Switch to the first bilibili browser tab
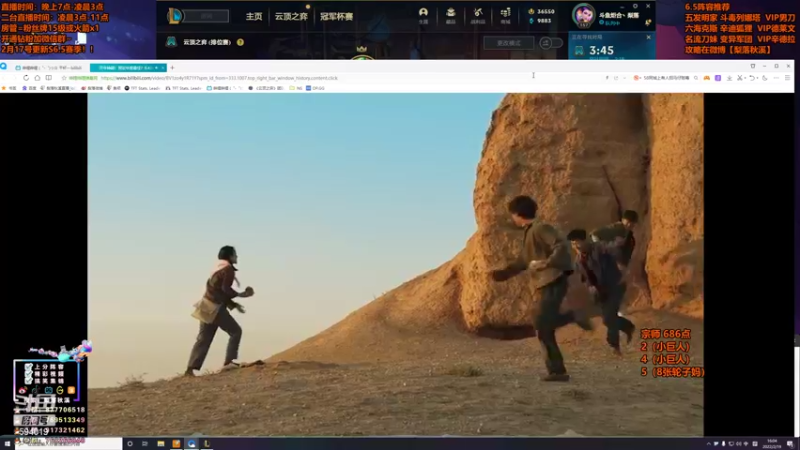The height and width of the screenshot is (450, 800). coord(50,67)
